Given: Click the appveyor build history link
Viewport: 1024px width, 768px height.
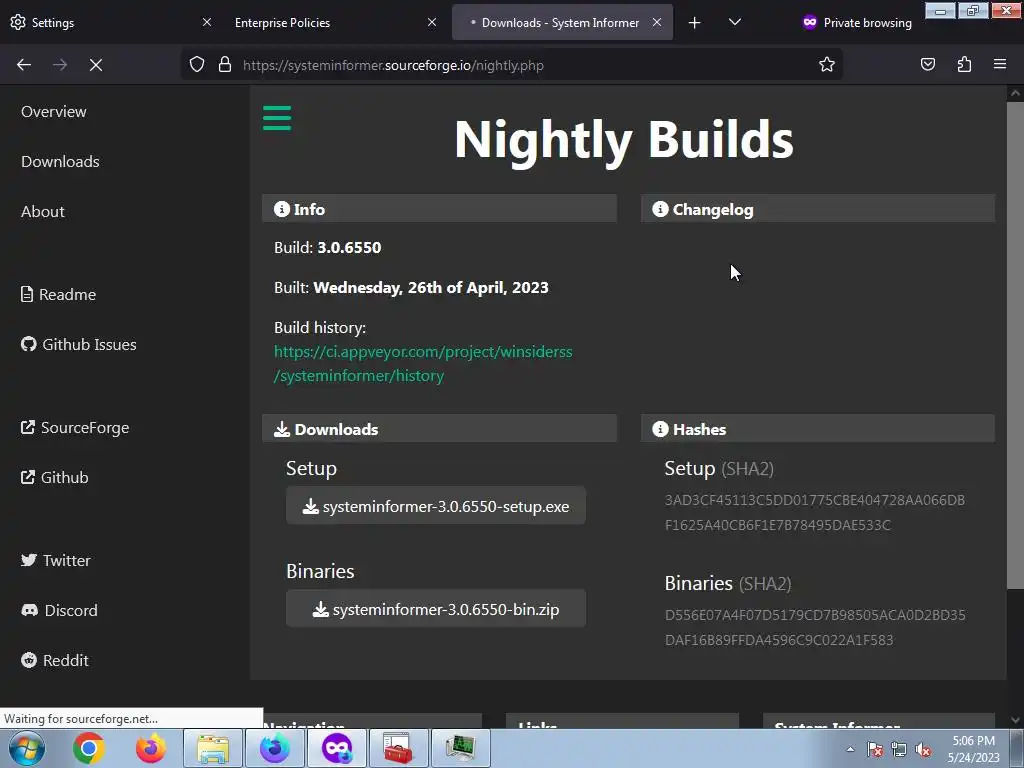Looking at the screenshot, I should [423, 364].
